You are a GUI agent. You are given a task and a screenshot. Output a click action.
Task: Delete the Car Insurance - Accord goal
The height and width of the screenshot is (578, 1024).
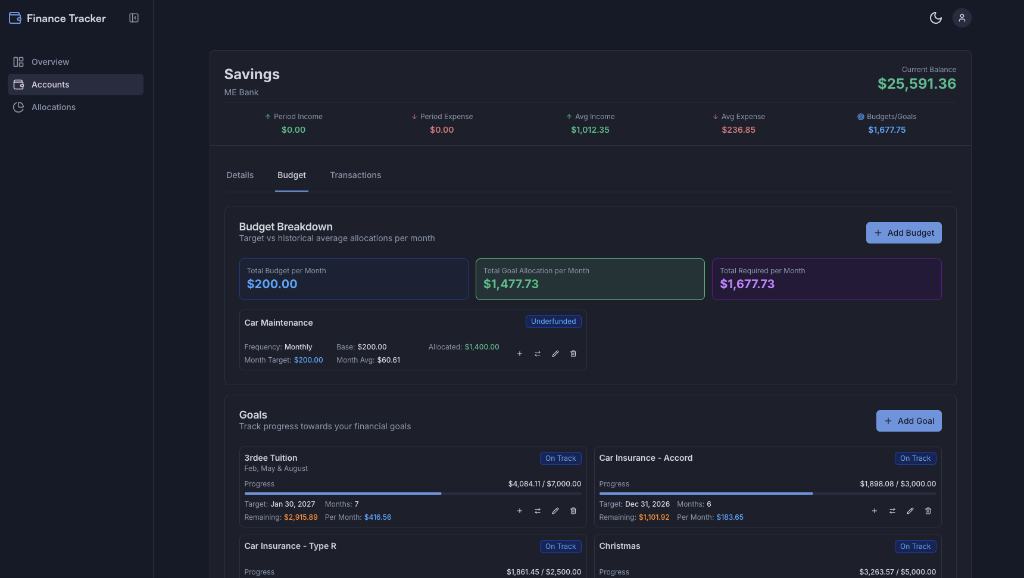pos(928,511)
